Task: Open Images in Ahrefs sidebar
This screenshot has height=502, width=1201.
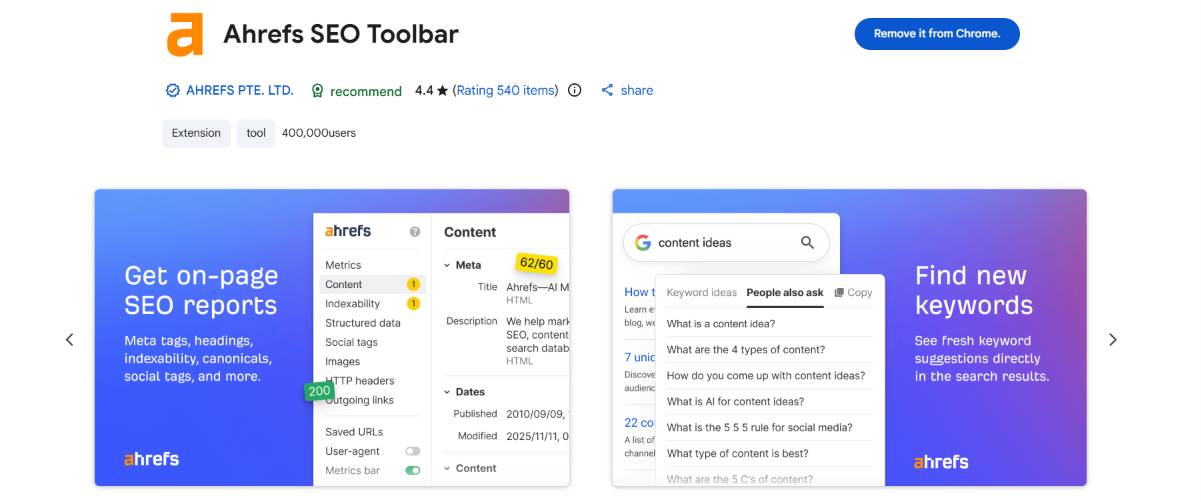Action: [x=342, y=362]
